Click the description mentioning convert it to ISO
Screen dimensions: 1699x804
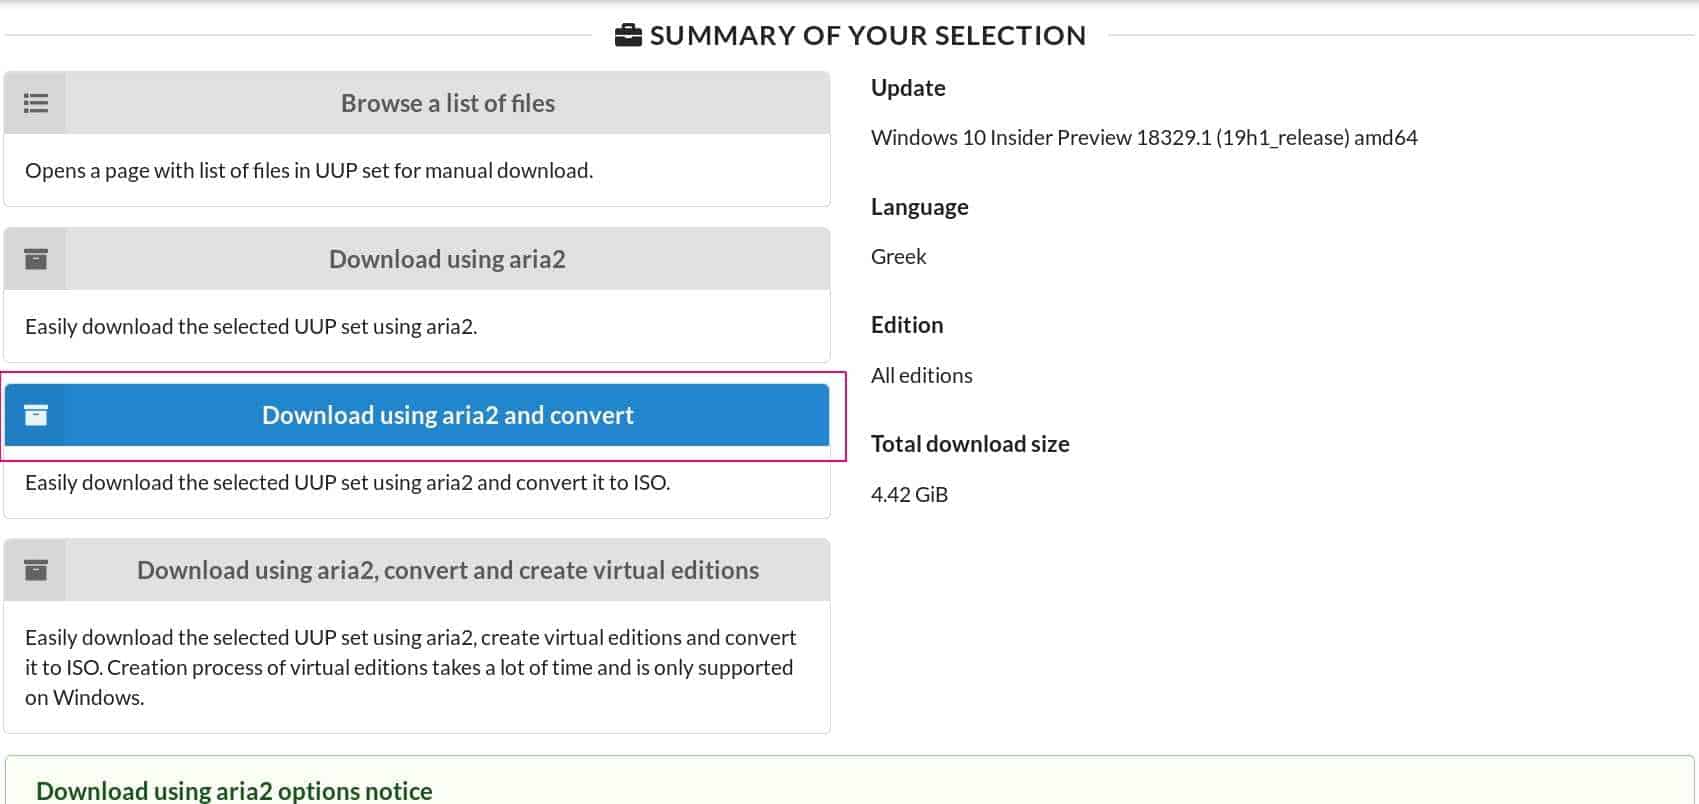coord(347,483)
